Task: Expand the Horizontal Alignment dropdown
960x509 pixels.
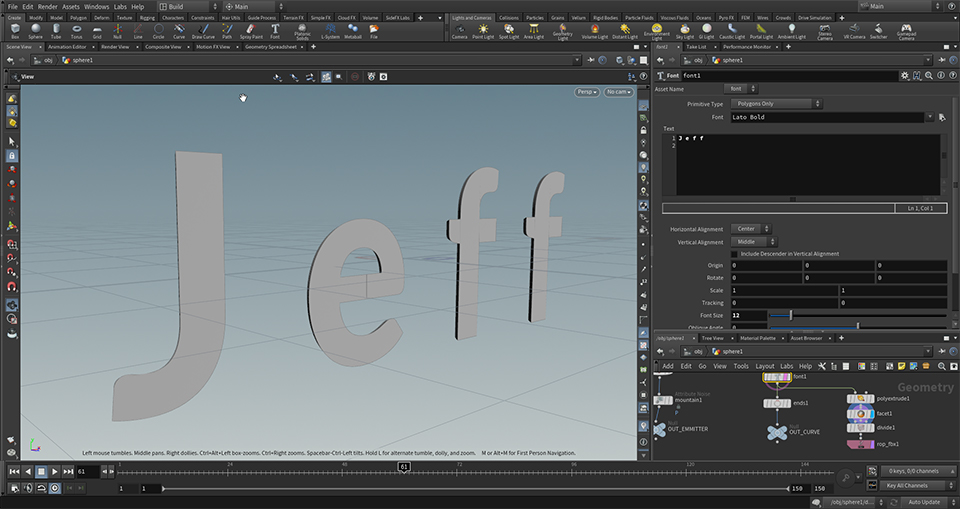Action: coord(749,229)
